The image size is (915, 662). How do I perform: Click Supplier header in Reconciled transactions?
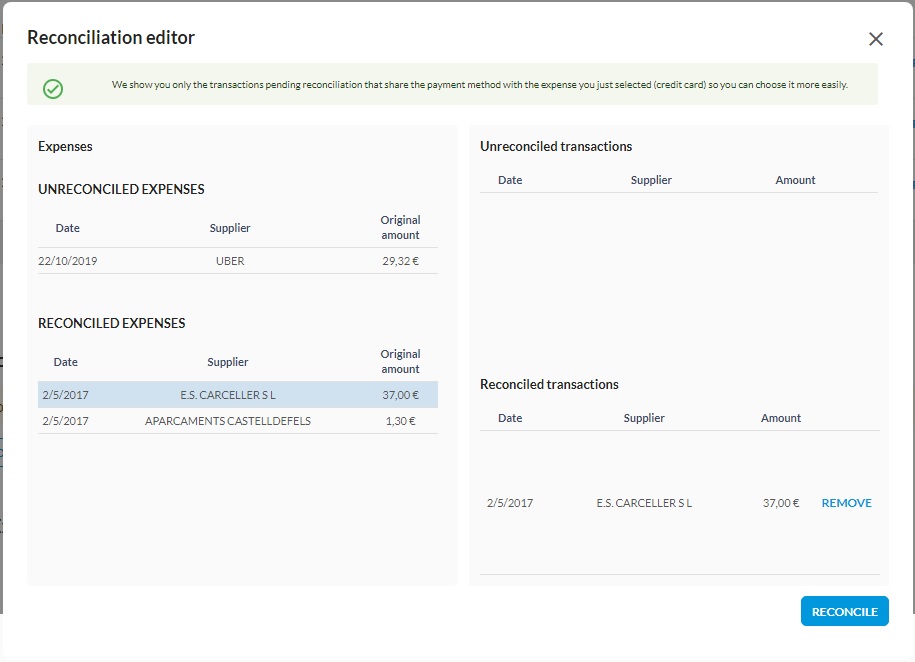tap(644, 418)
